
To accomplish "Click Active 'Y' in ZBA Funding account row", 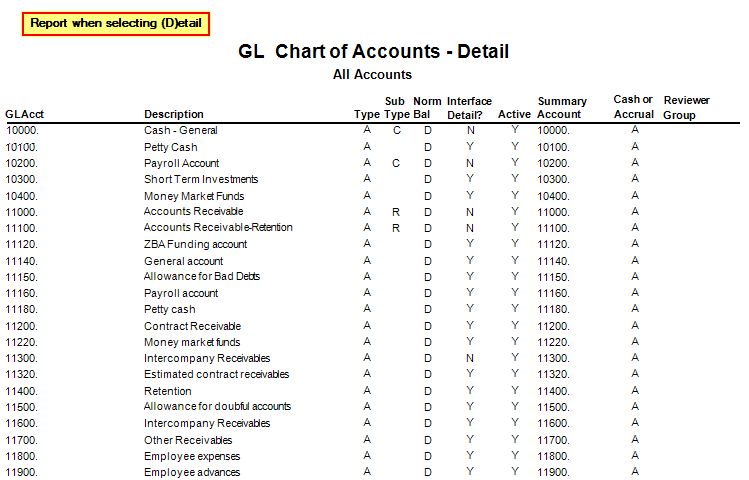I will point(514,244).
